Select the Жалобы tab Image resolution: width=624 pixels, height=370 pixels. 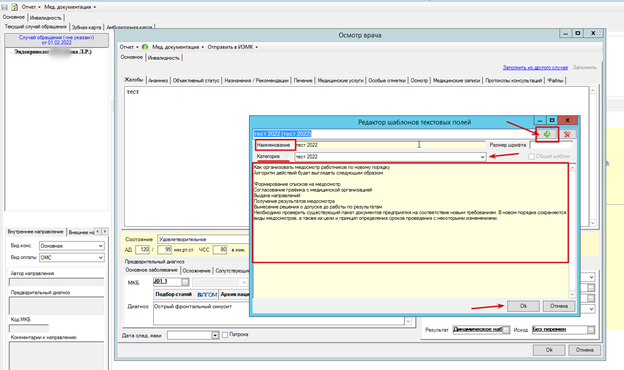pos(133,80)
